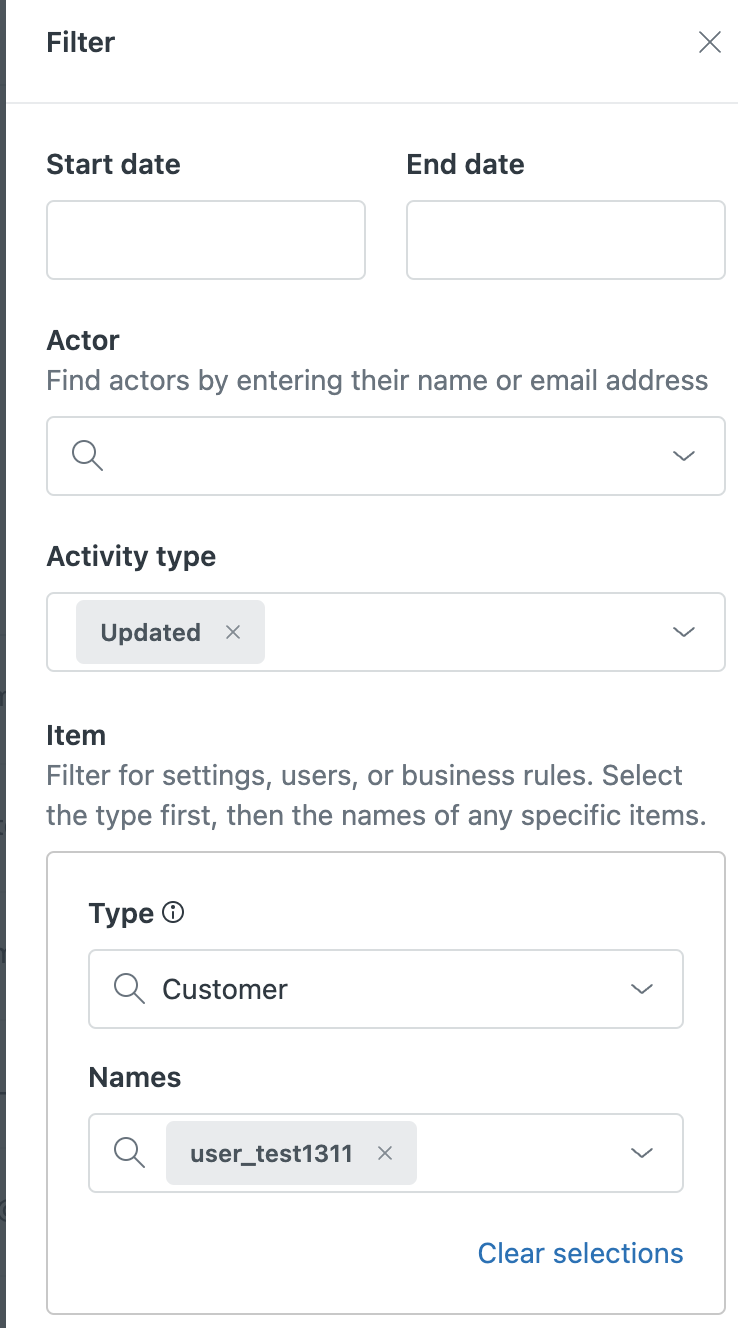Open the Names dropdown chevron
The image size is (738, 1328).
642,1153
